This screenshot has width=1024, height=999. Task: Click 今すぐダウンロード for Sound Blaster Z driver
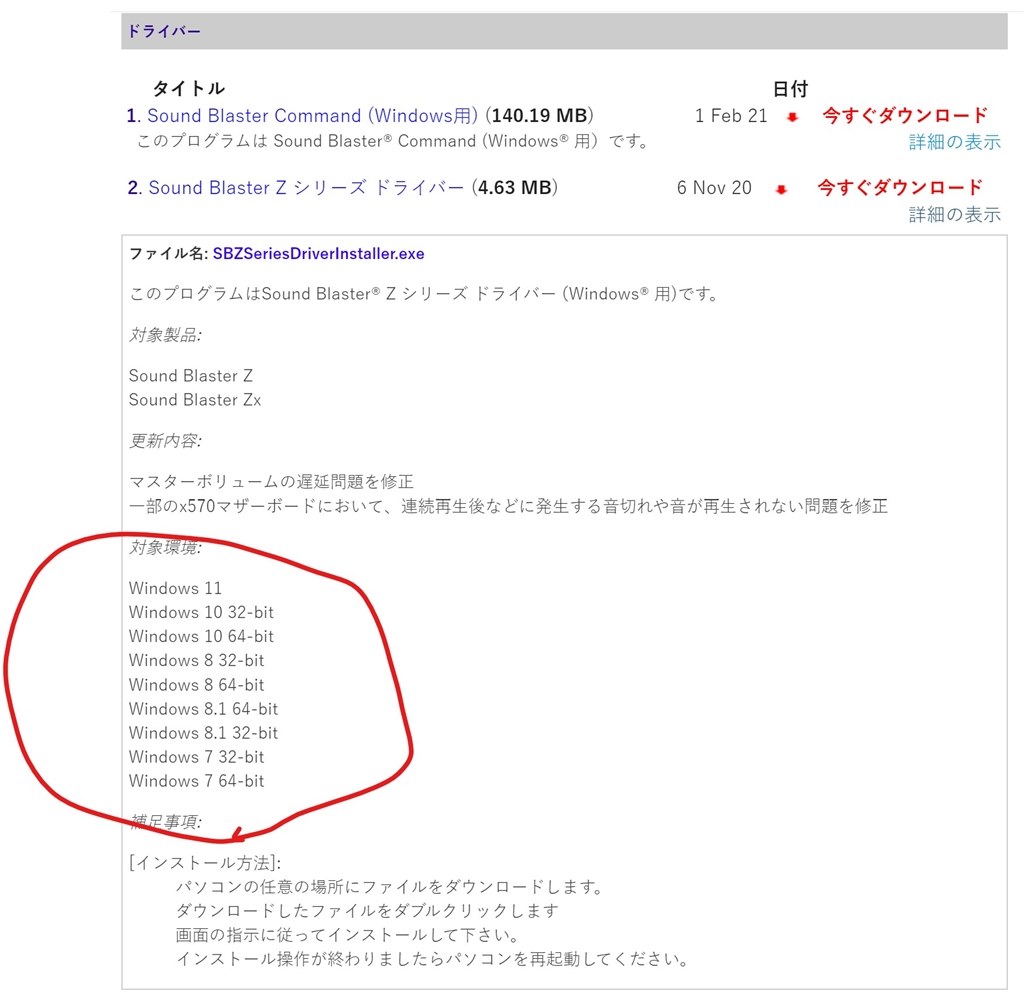point(900,188)
